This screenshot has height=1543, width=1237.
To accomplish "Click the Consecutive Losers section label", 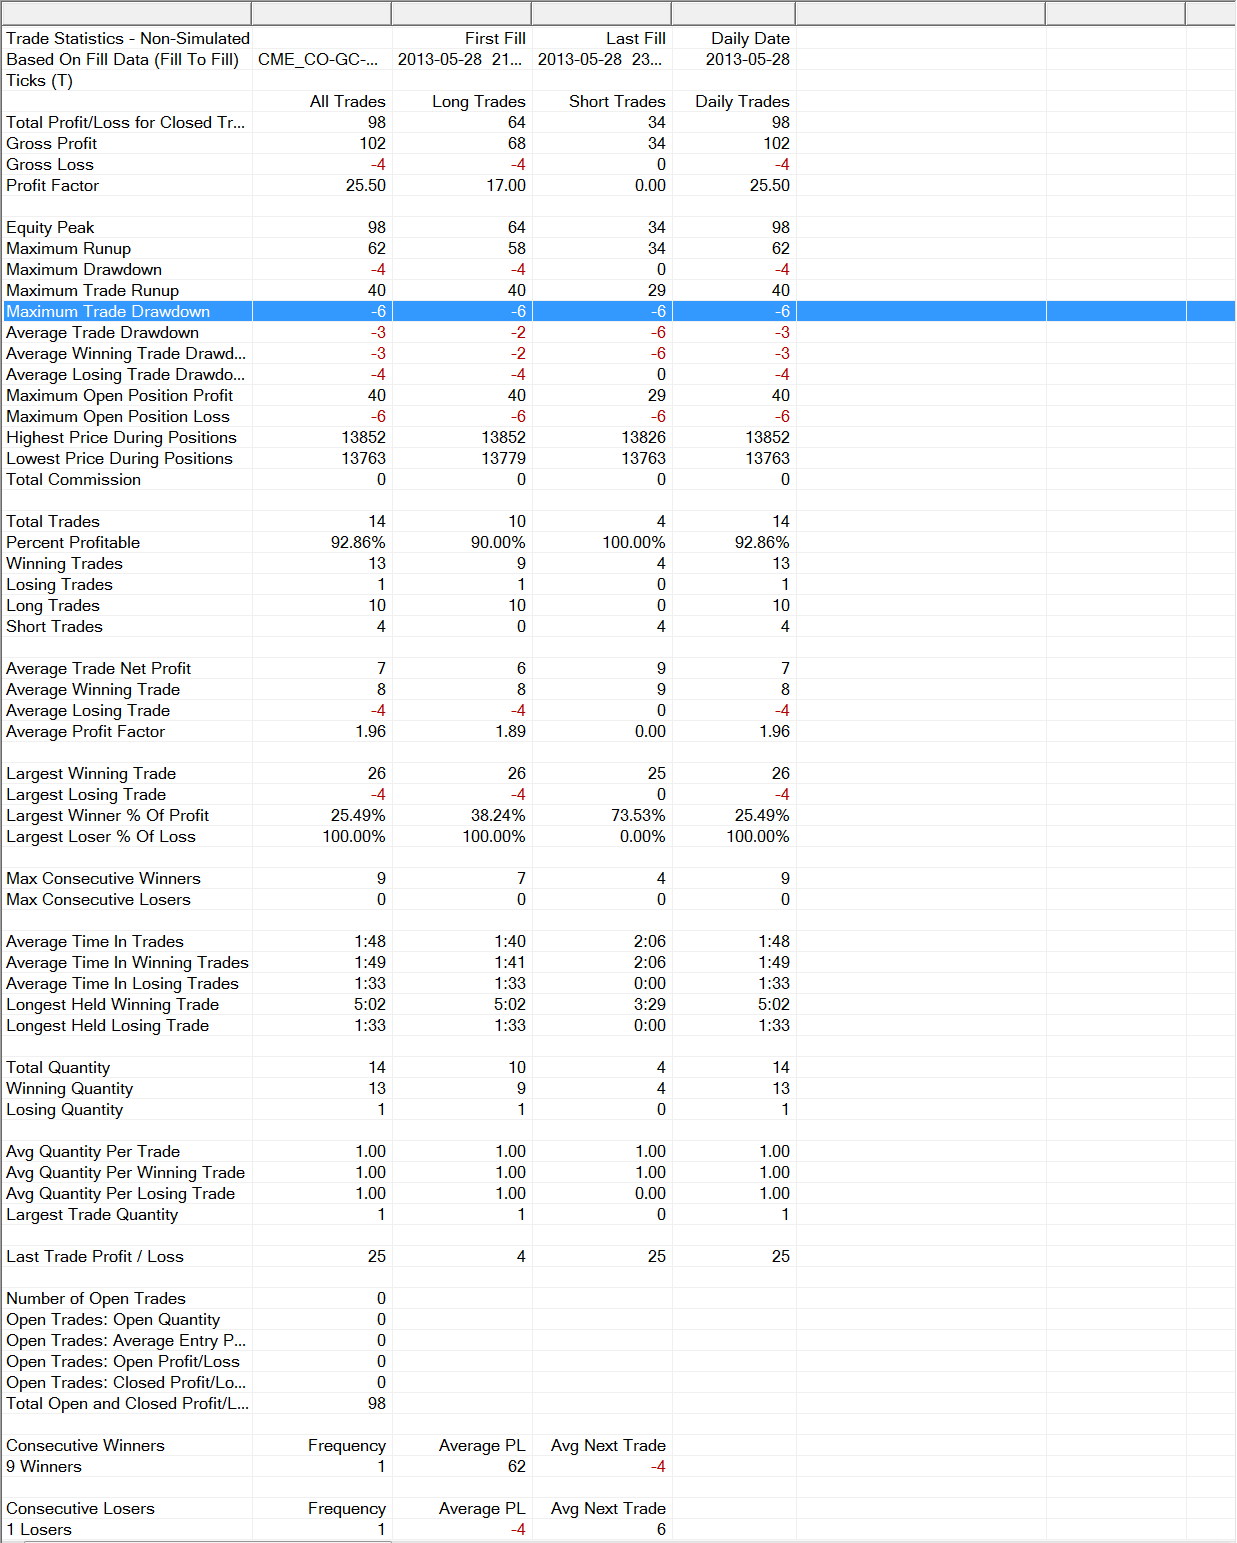I will (x=80, y=1508).
